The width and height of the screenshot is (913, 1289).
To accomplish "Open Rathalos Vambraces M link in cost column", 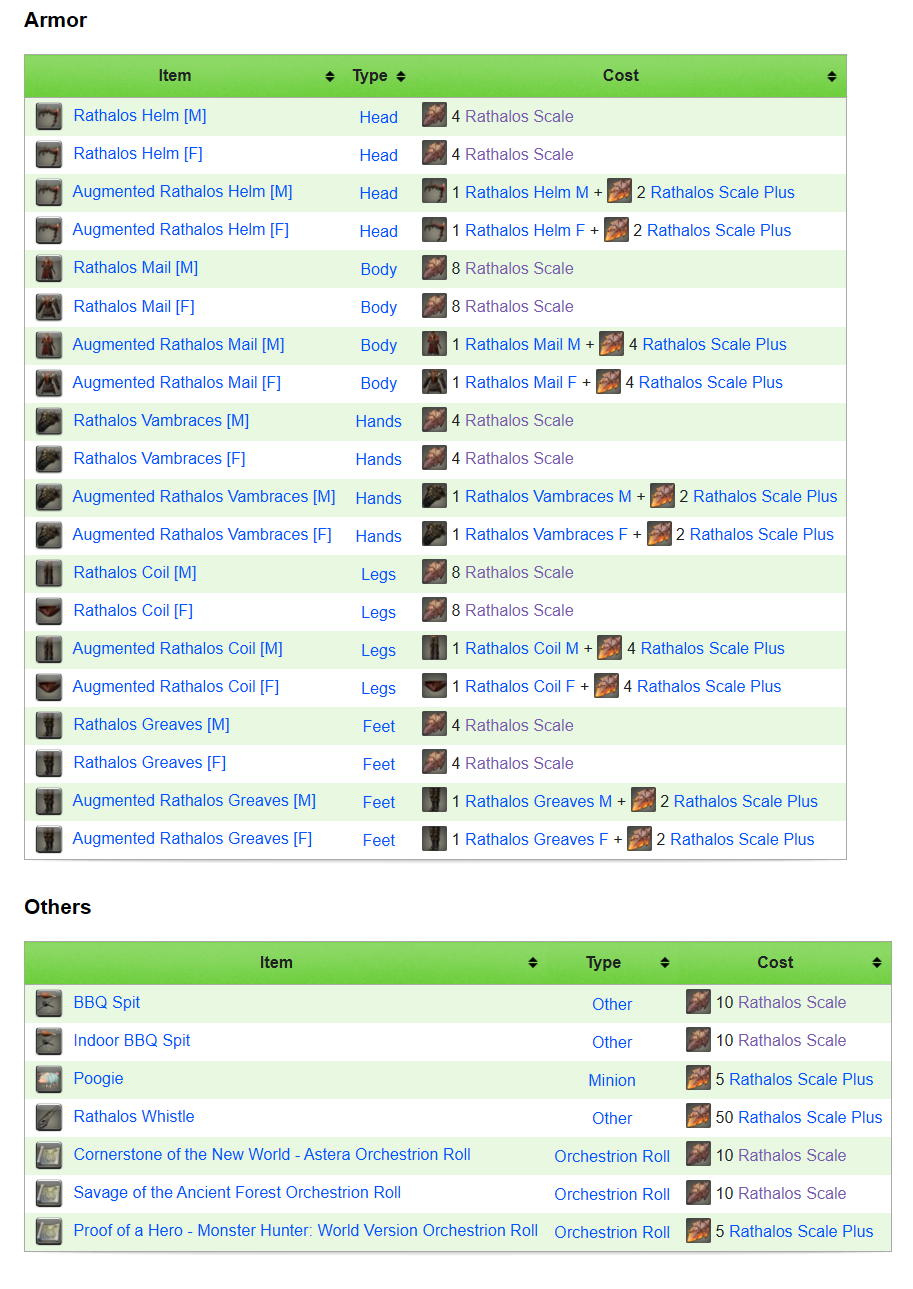I will tap(548, 496).
